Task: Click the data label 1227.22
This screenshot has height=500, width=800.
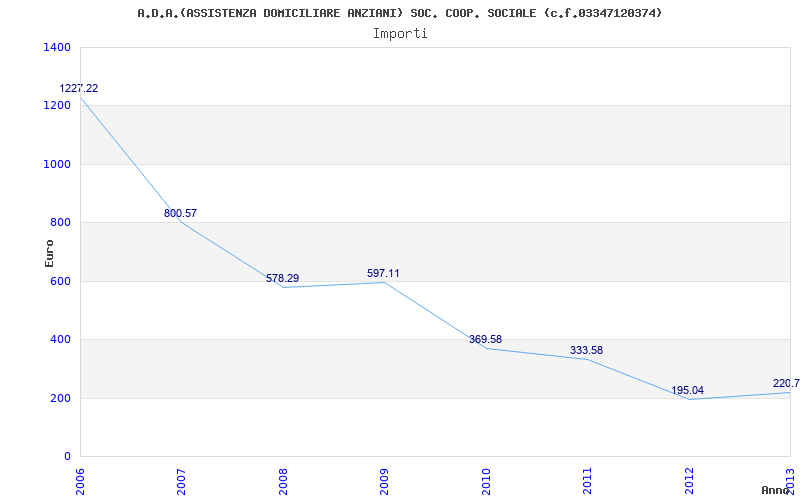Action: pos(79,88)
